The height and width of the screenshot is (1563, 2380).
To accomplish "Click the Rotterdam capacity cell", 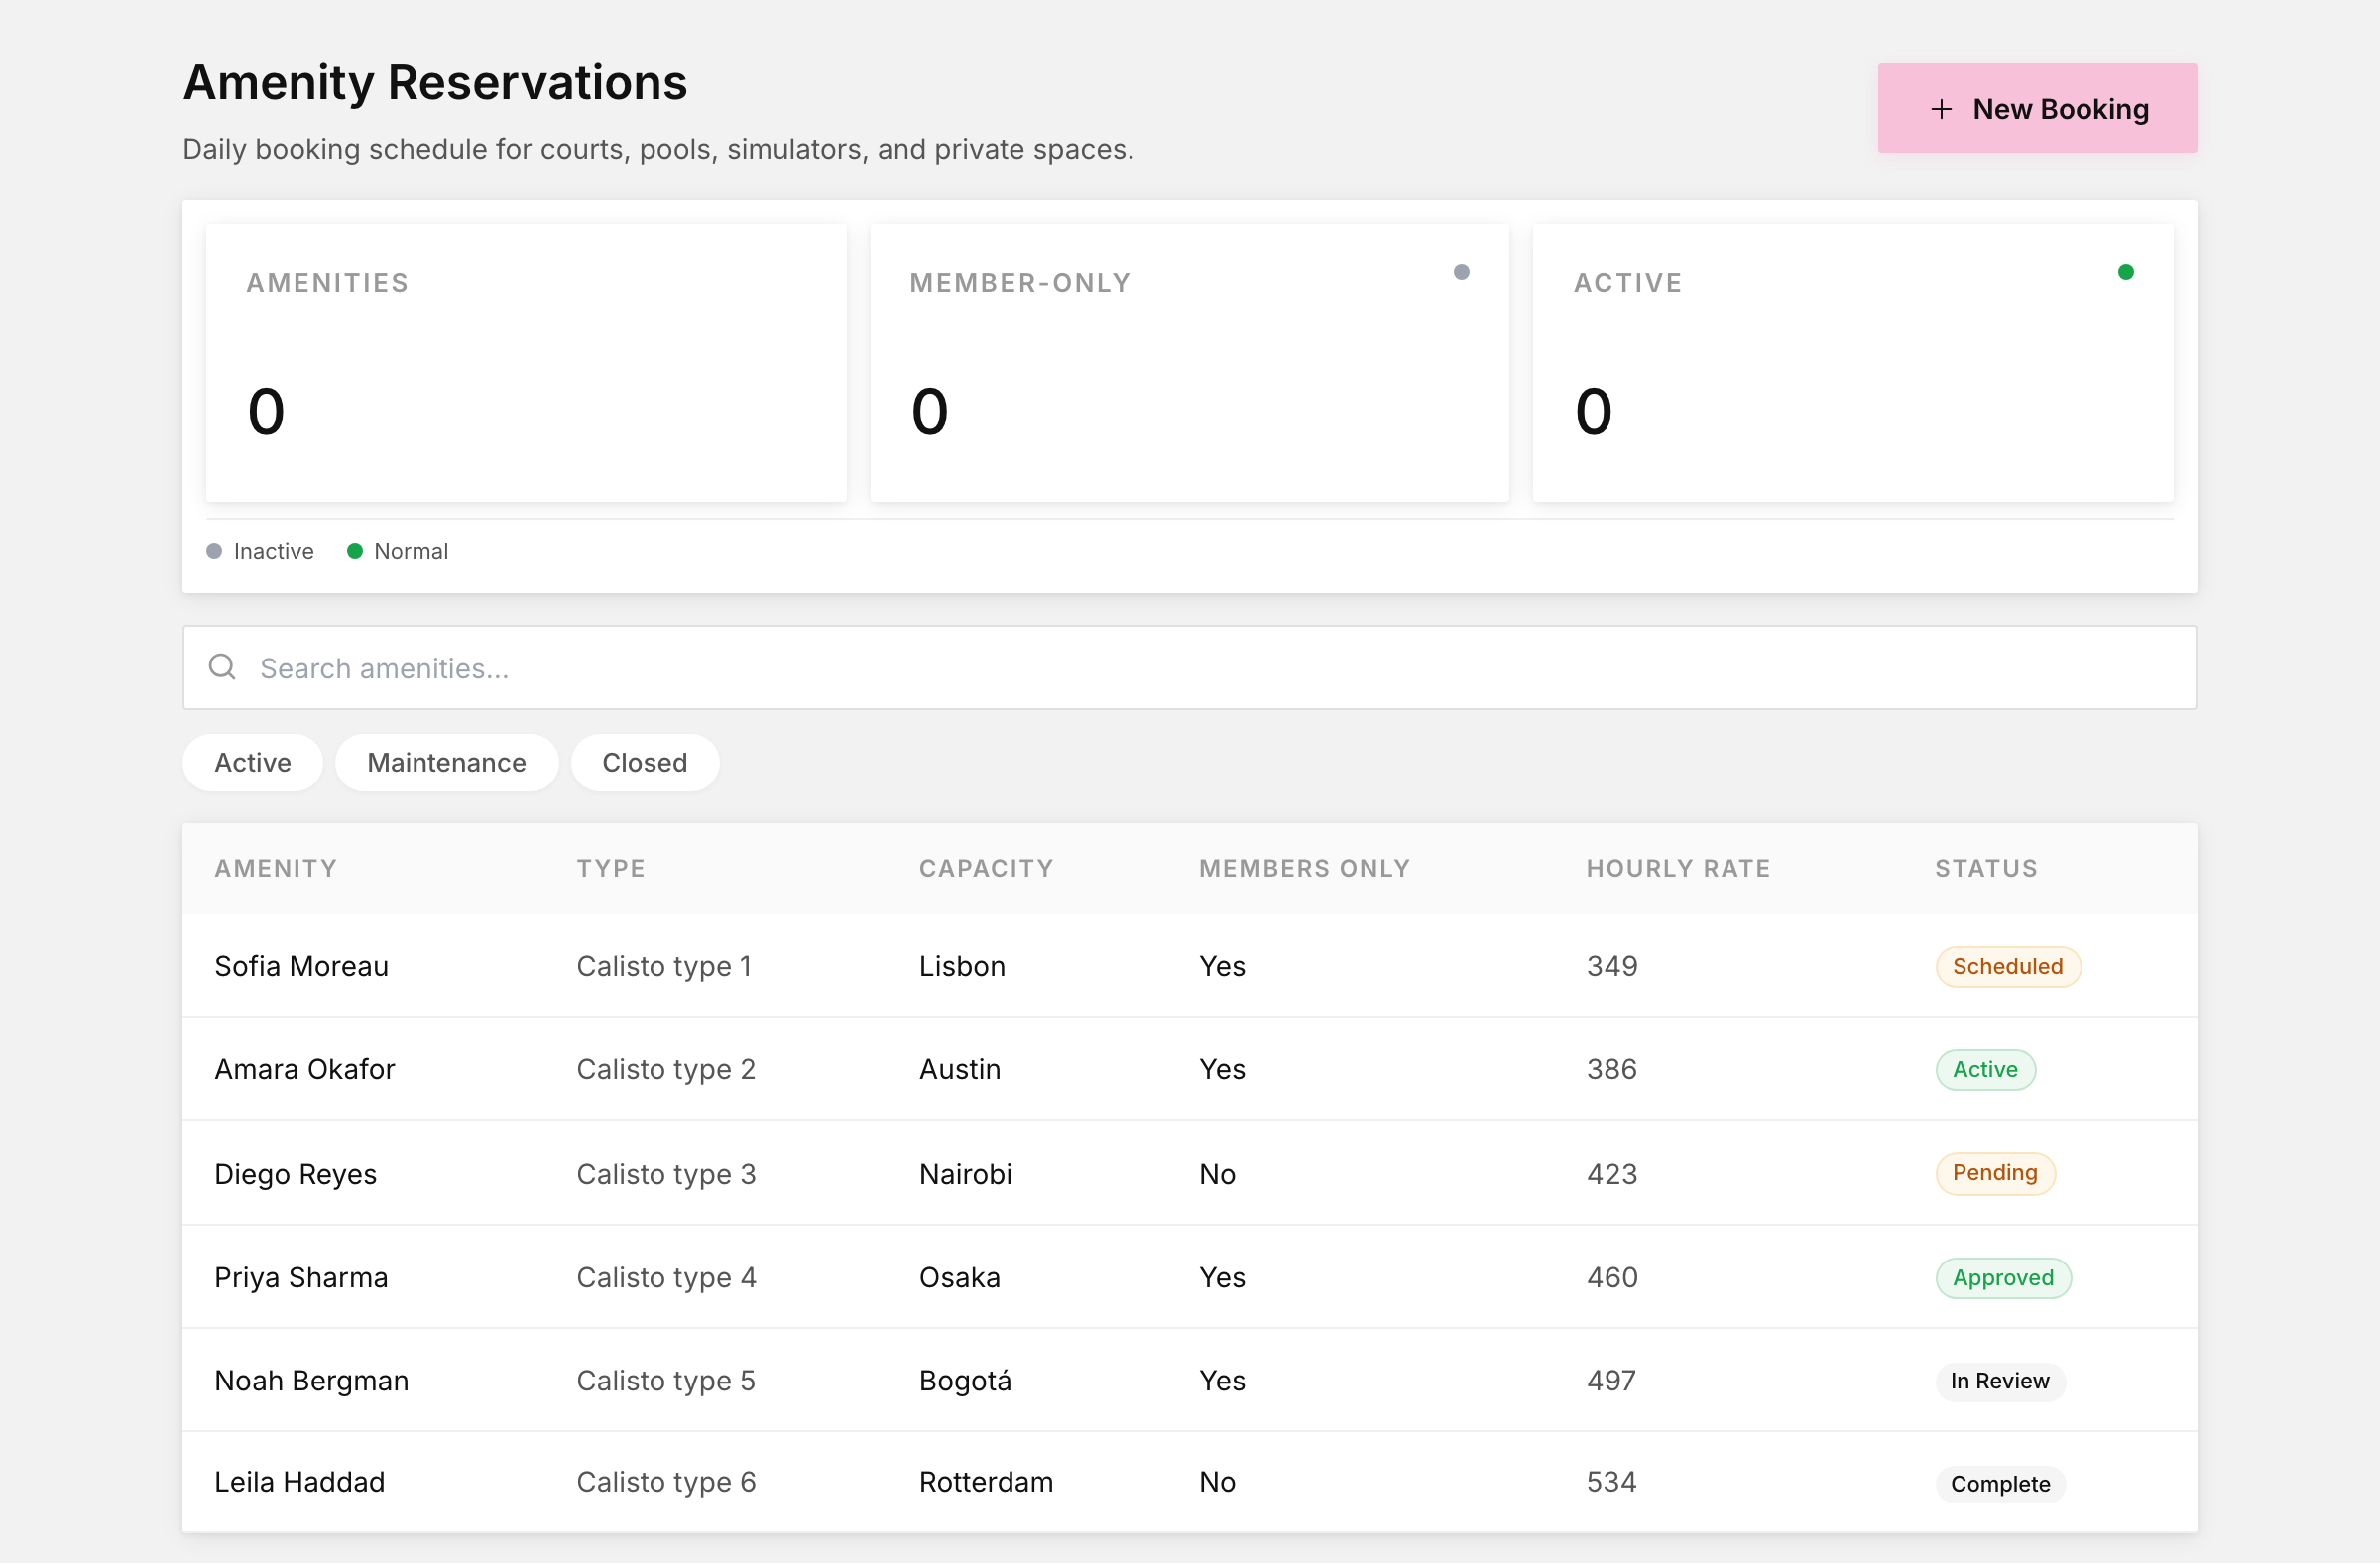I will coord(986,1482).
